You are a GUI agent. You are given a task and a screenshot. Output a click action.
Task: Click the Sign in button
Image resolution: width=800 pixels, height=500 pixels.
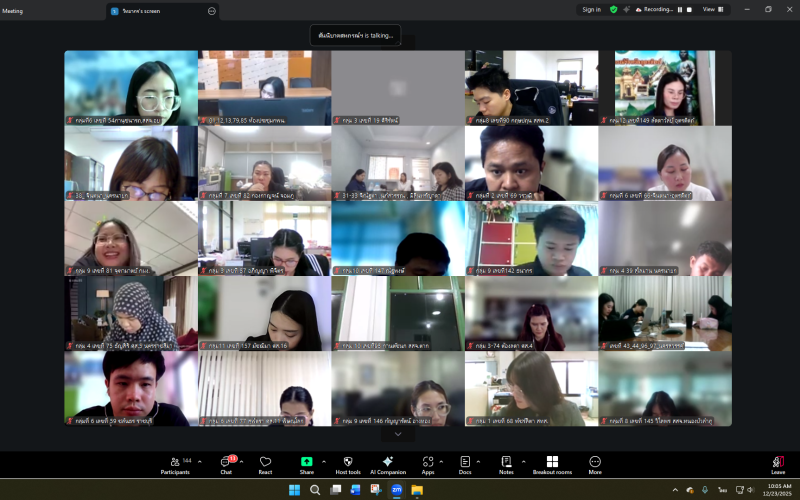pyautogui.click(x=591, y=9)
